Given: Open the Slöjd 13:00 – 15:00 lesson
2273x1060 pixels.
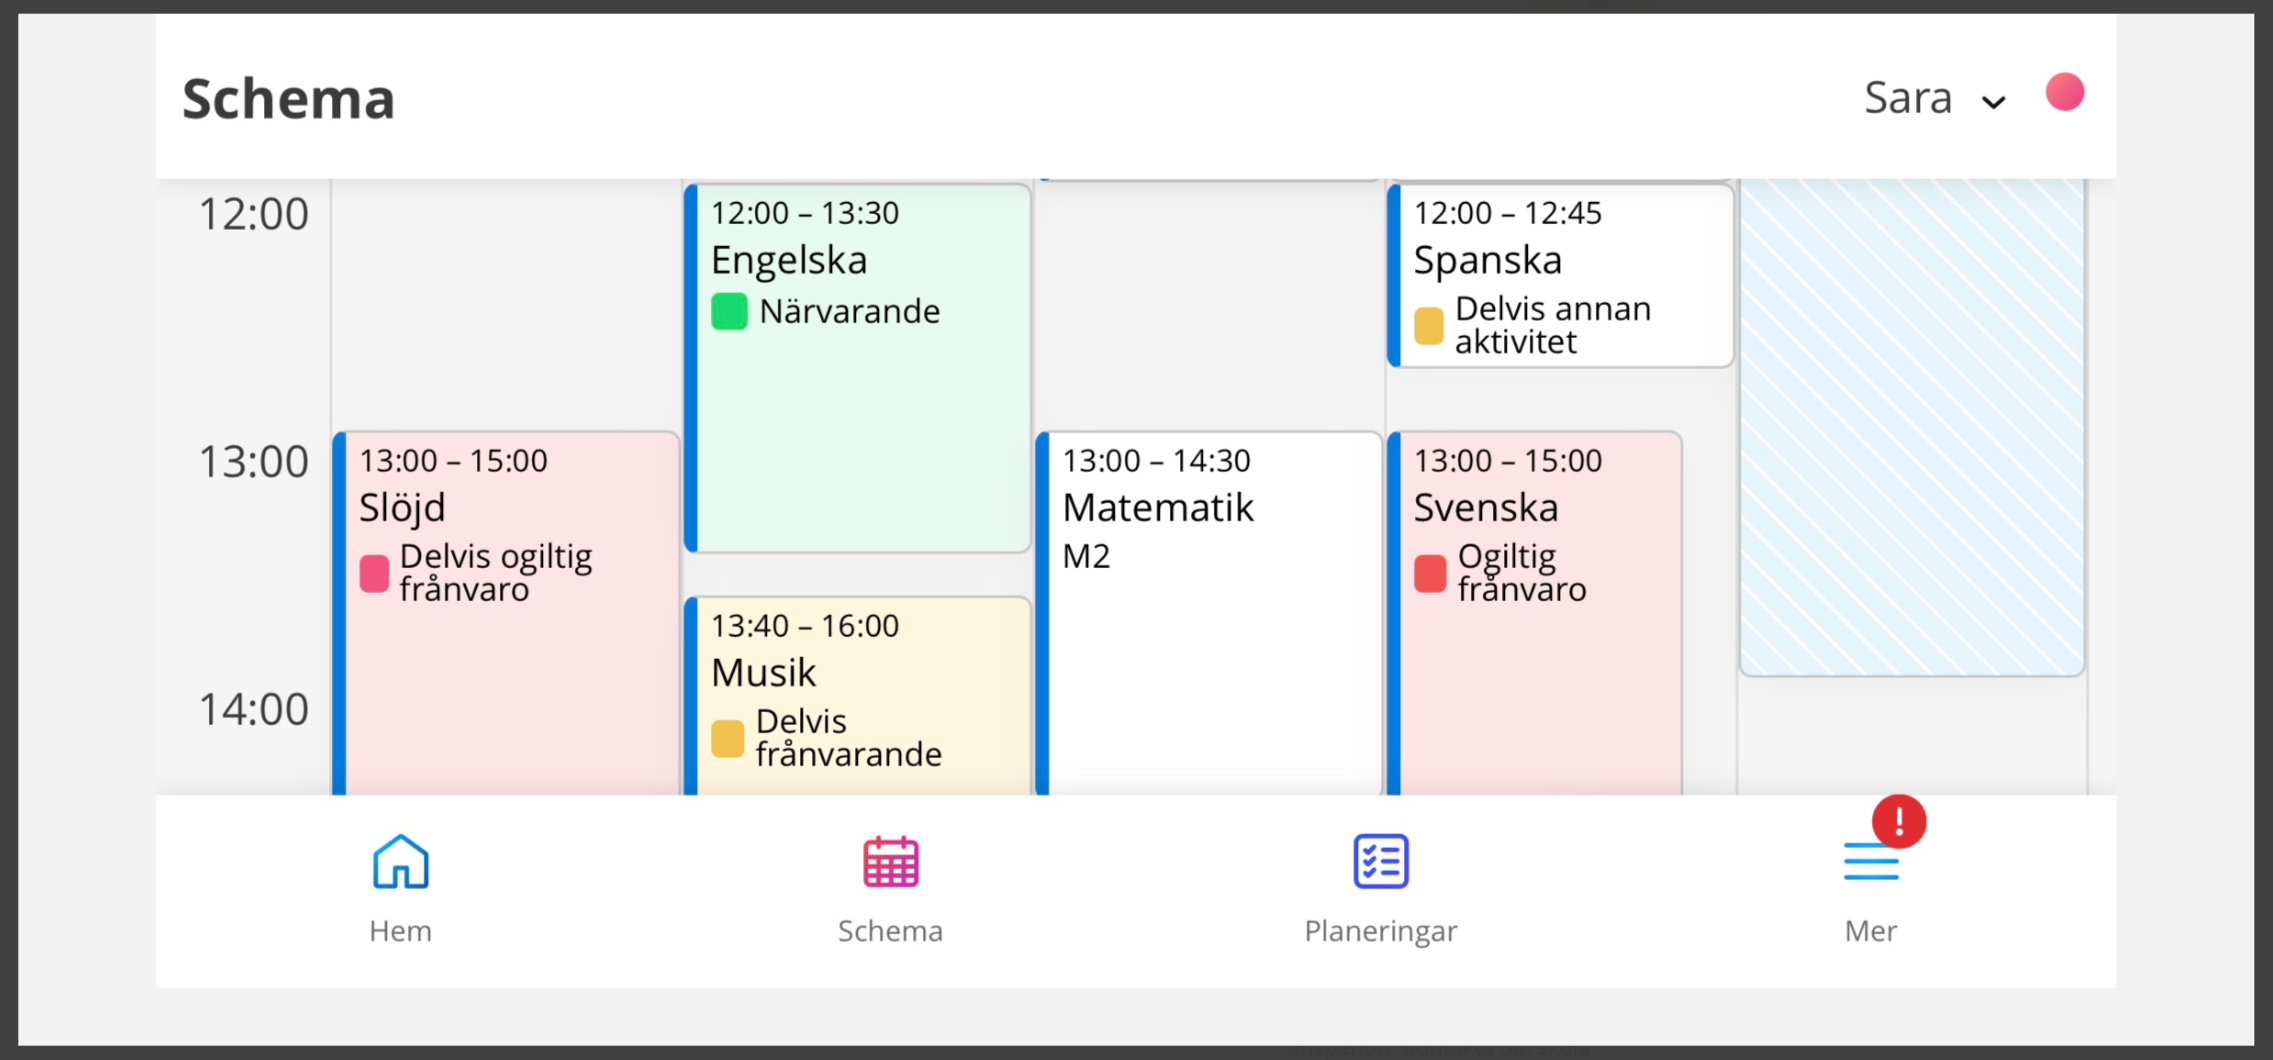Looking at the screenshot, I should pyautogui.click(x=506, y=613).
